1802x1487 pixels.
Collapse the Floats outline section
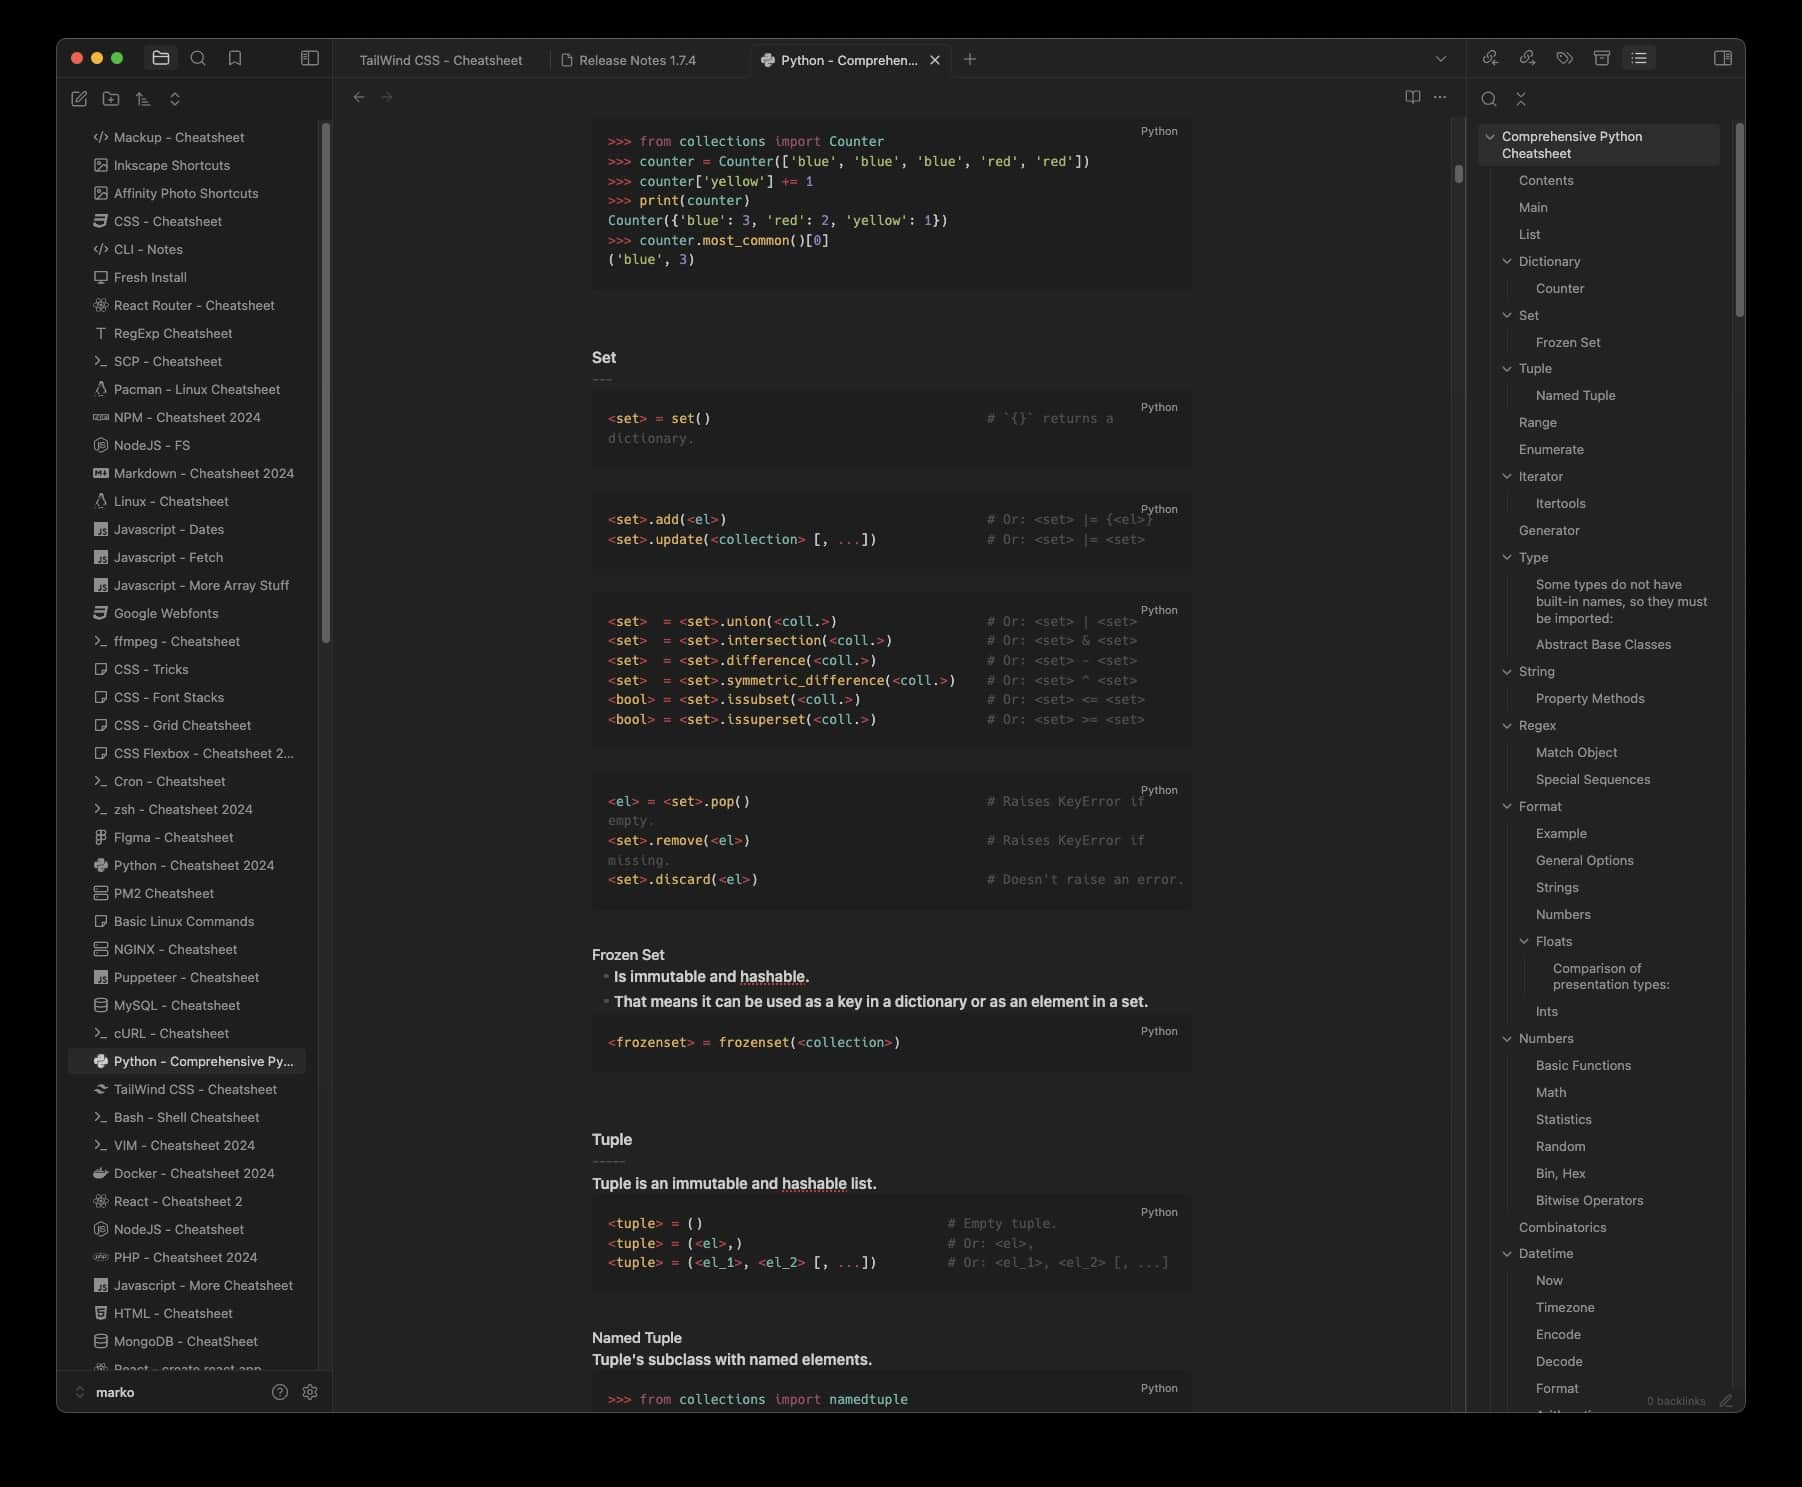coord(1524,941)
